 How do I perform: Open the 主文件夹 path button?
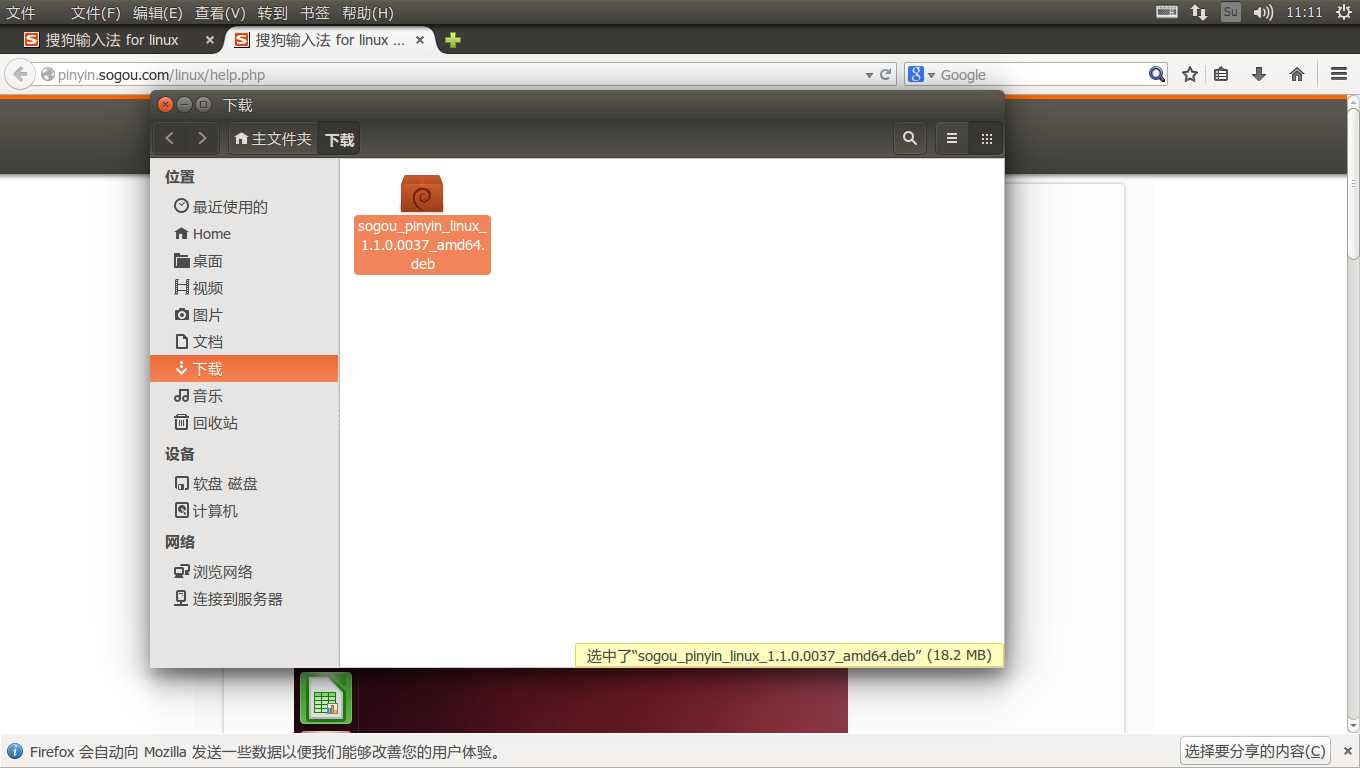pyautogui.click(x=273, y=139)
